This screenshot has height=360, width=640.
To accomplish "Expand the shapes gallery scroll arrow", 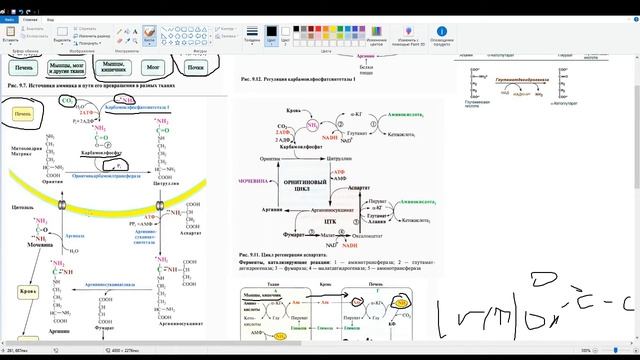I will (211, 42).
